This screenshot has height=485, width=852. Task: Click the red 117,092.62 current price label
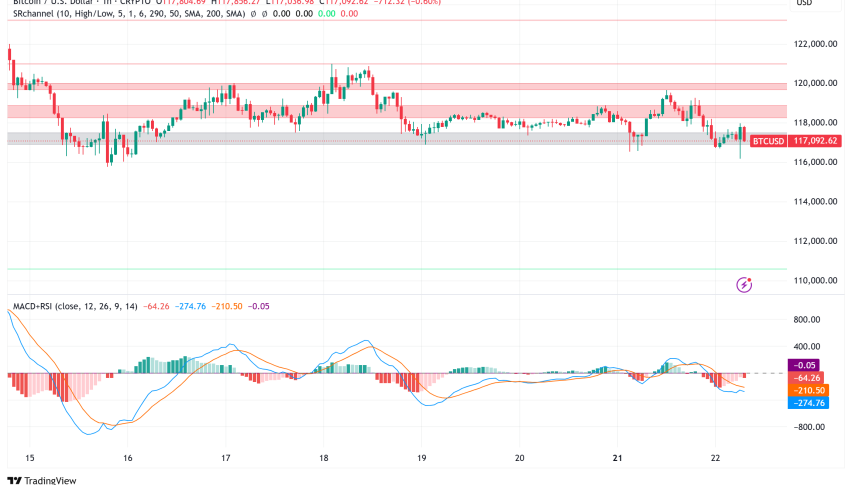click(x=815, y=141)
